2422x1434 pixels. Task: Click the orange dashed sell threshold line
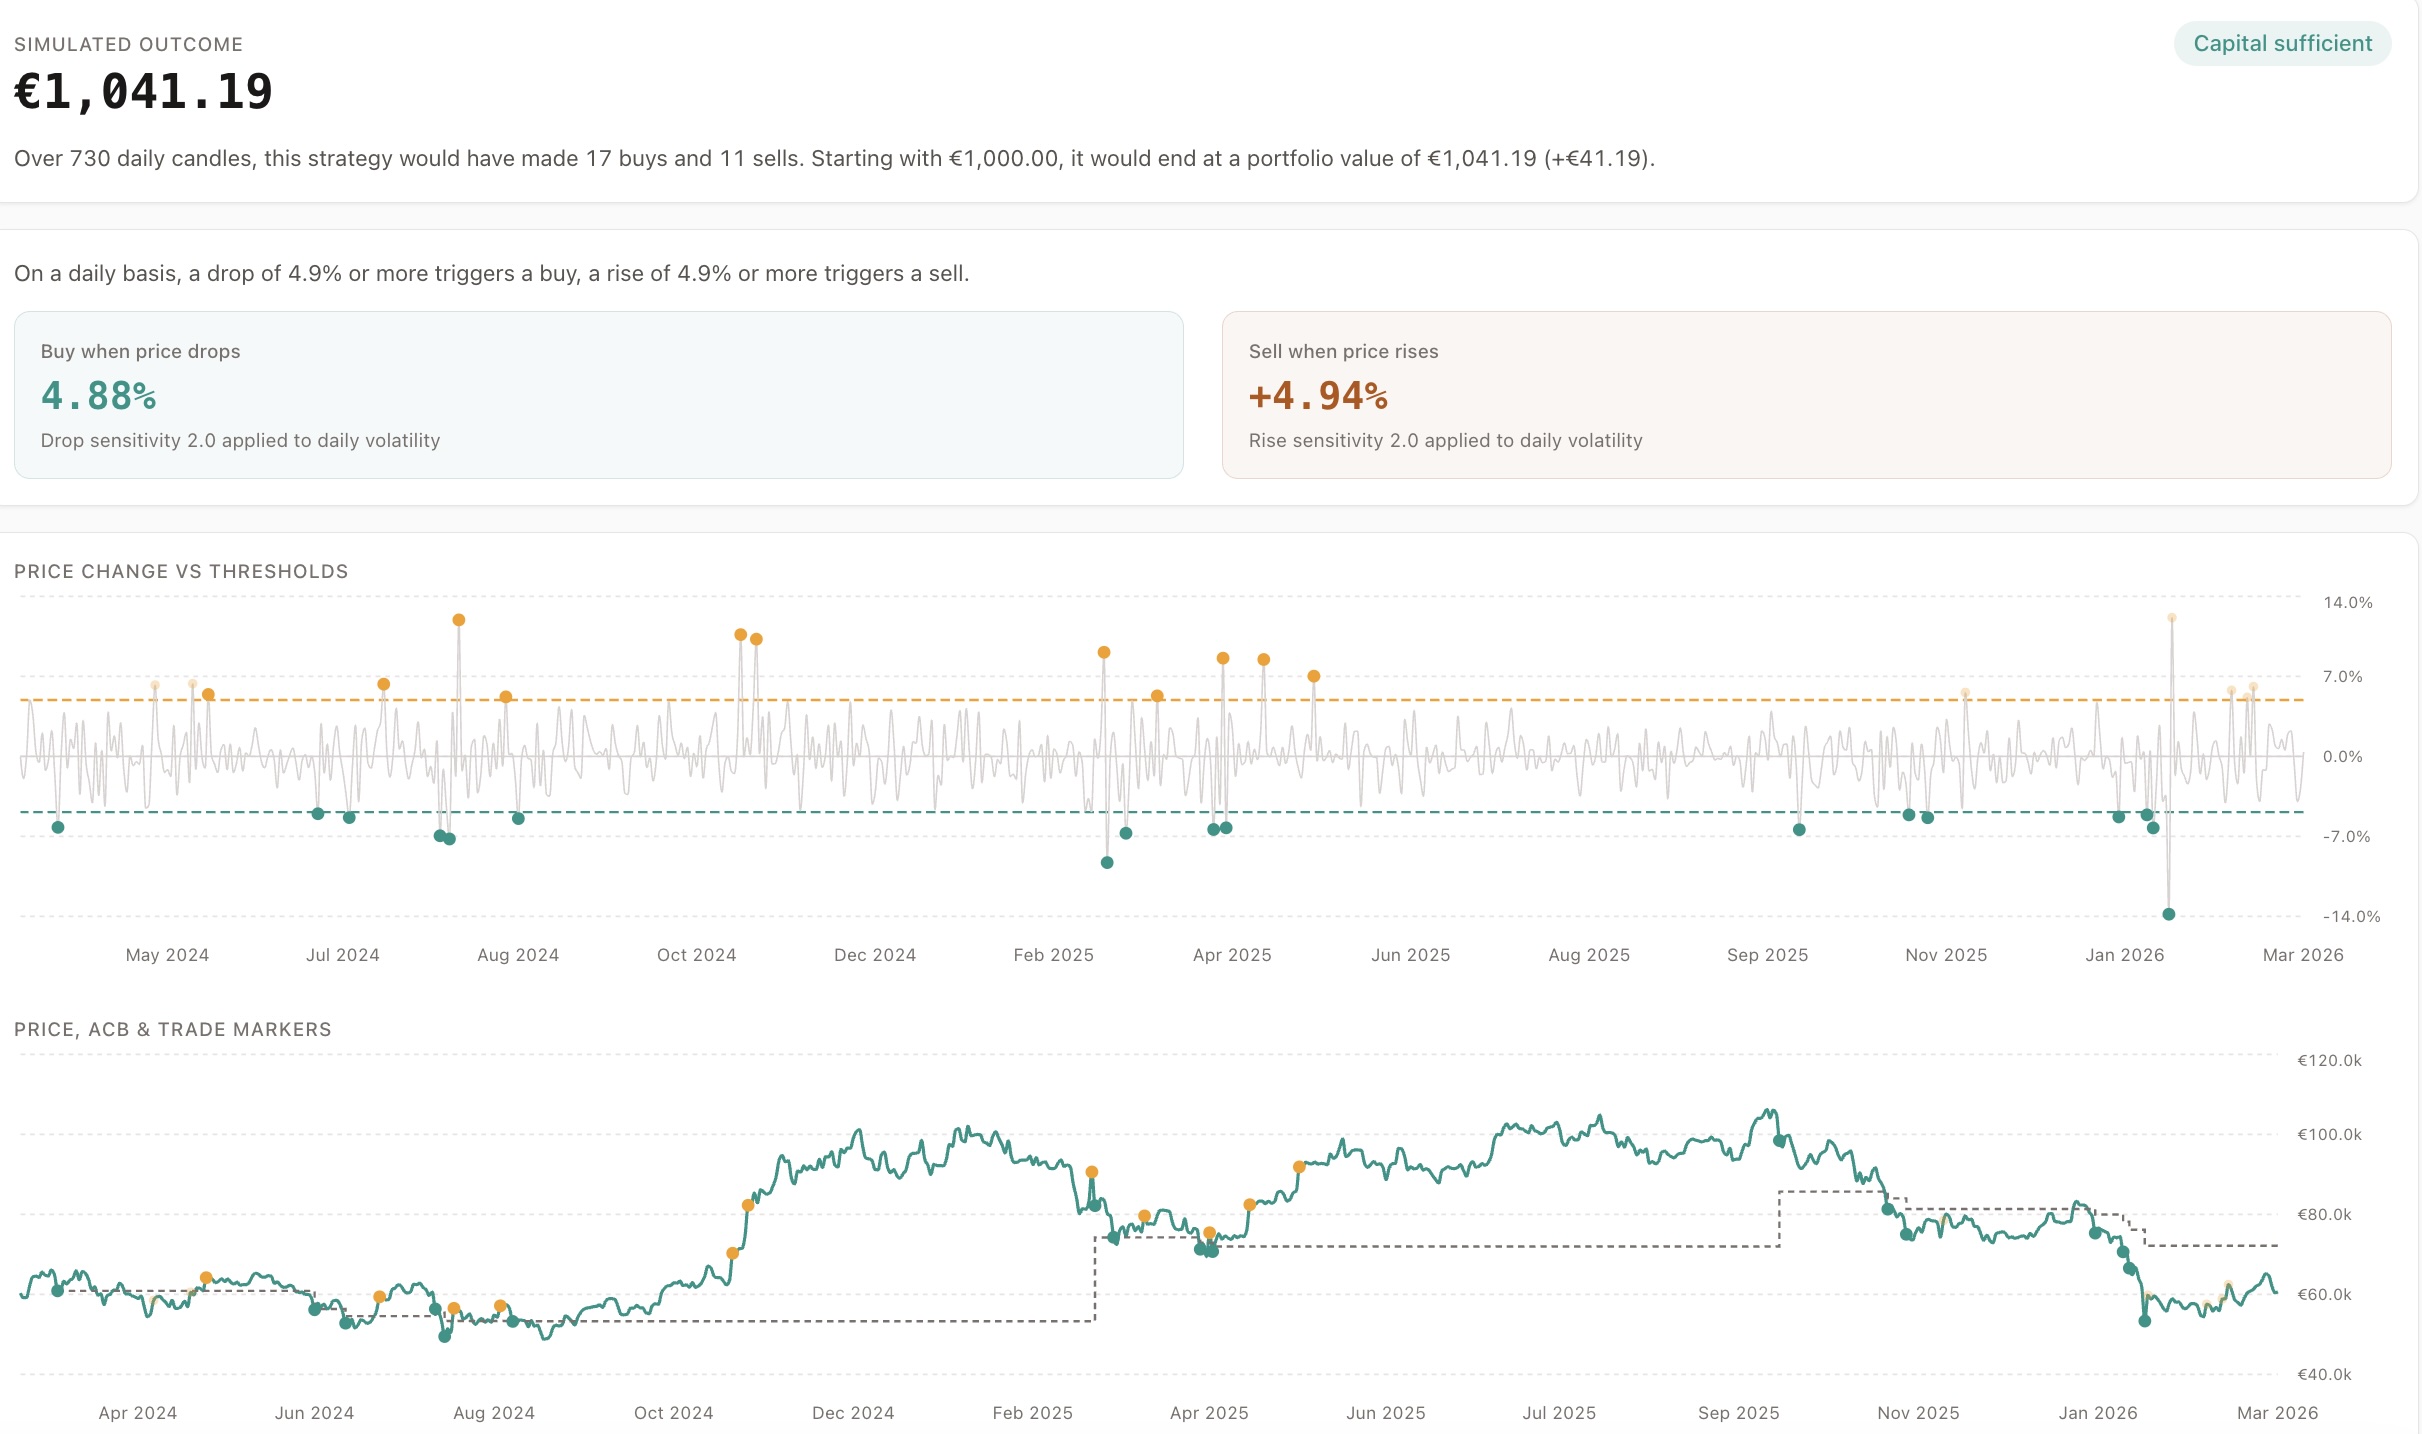(x=1600, y=700)
